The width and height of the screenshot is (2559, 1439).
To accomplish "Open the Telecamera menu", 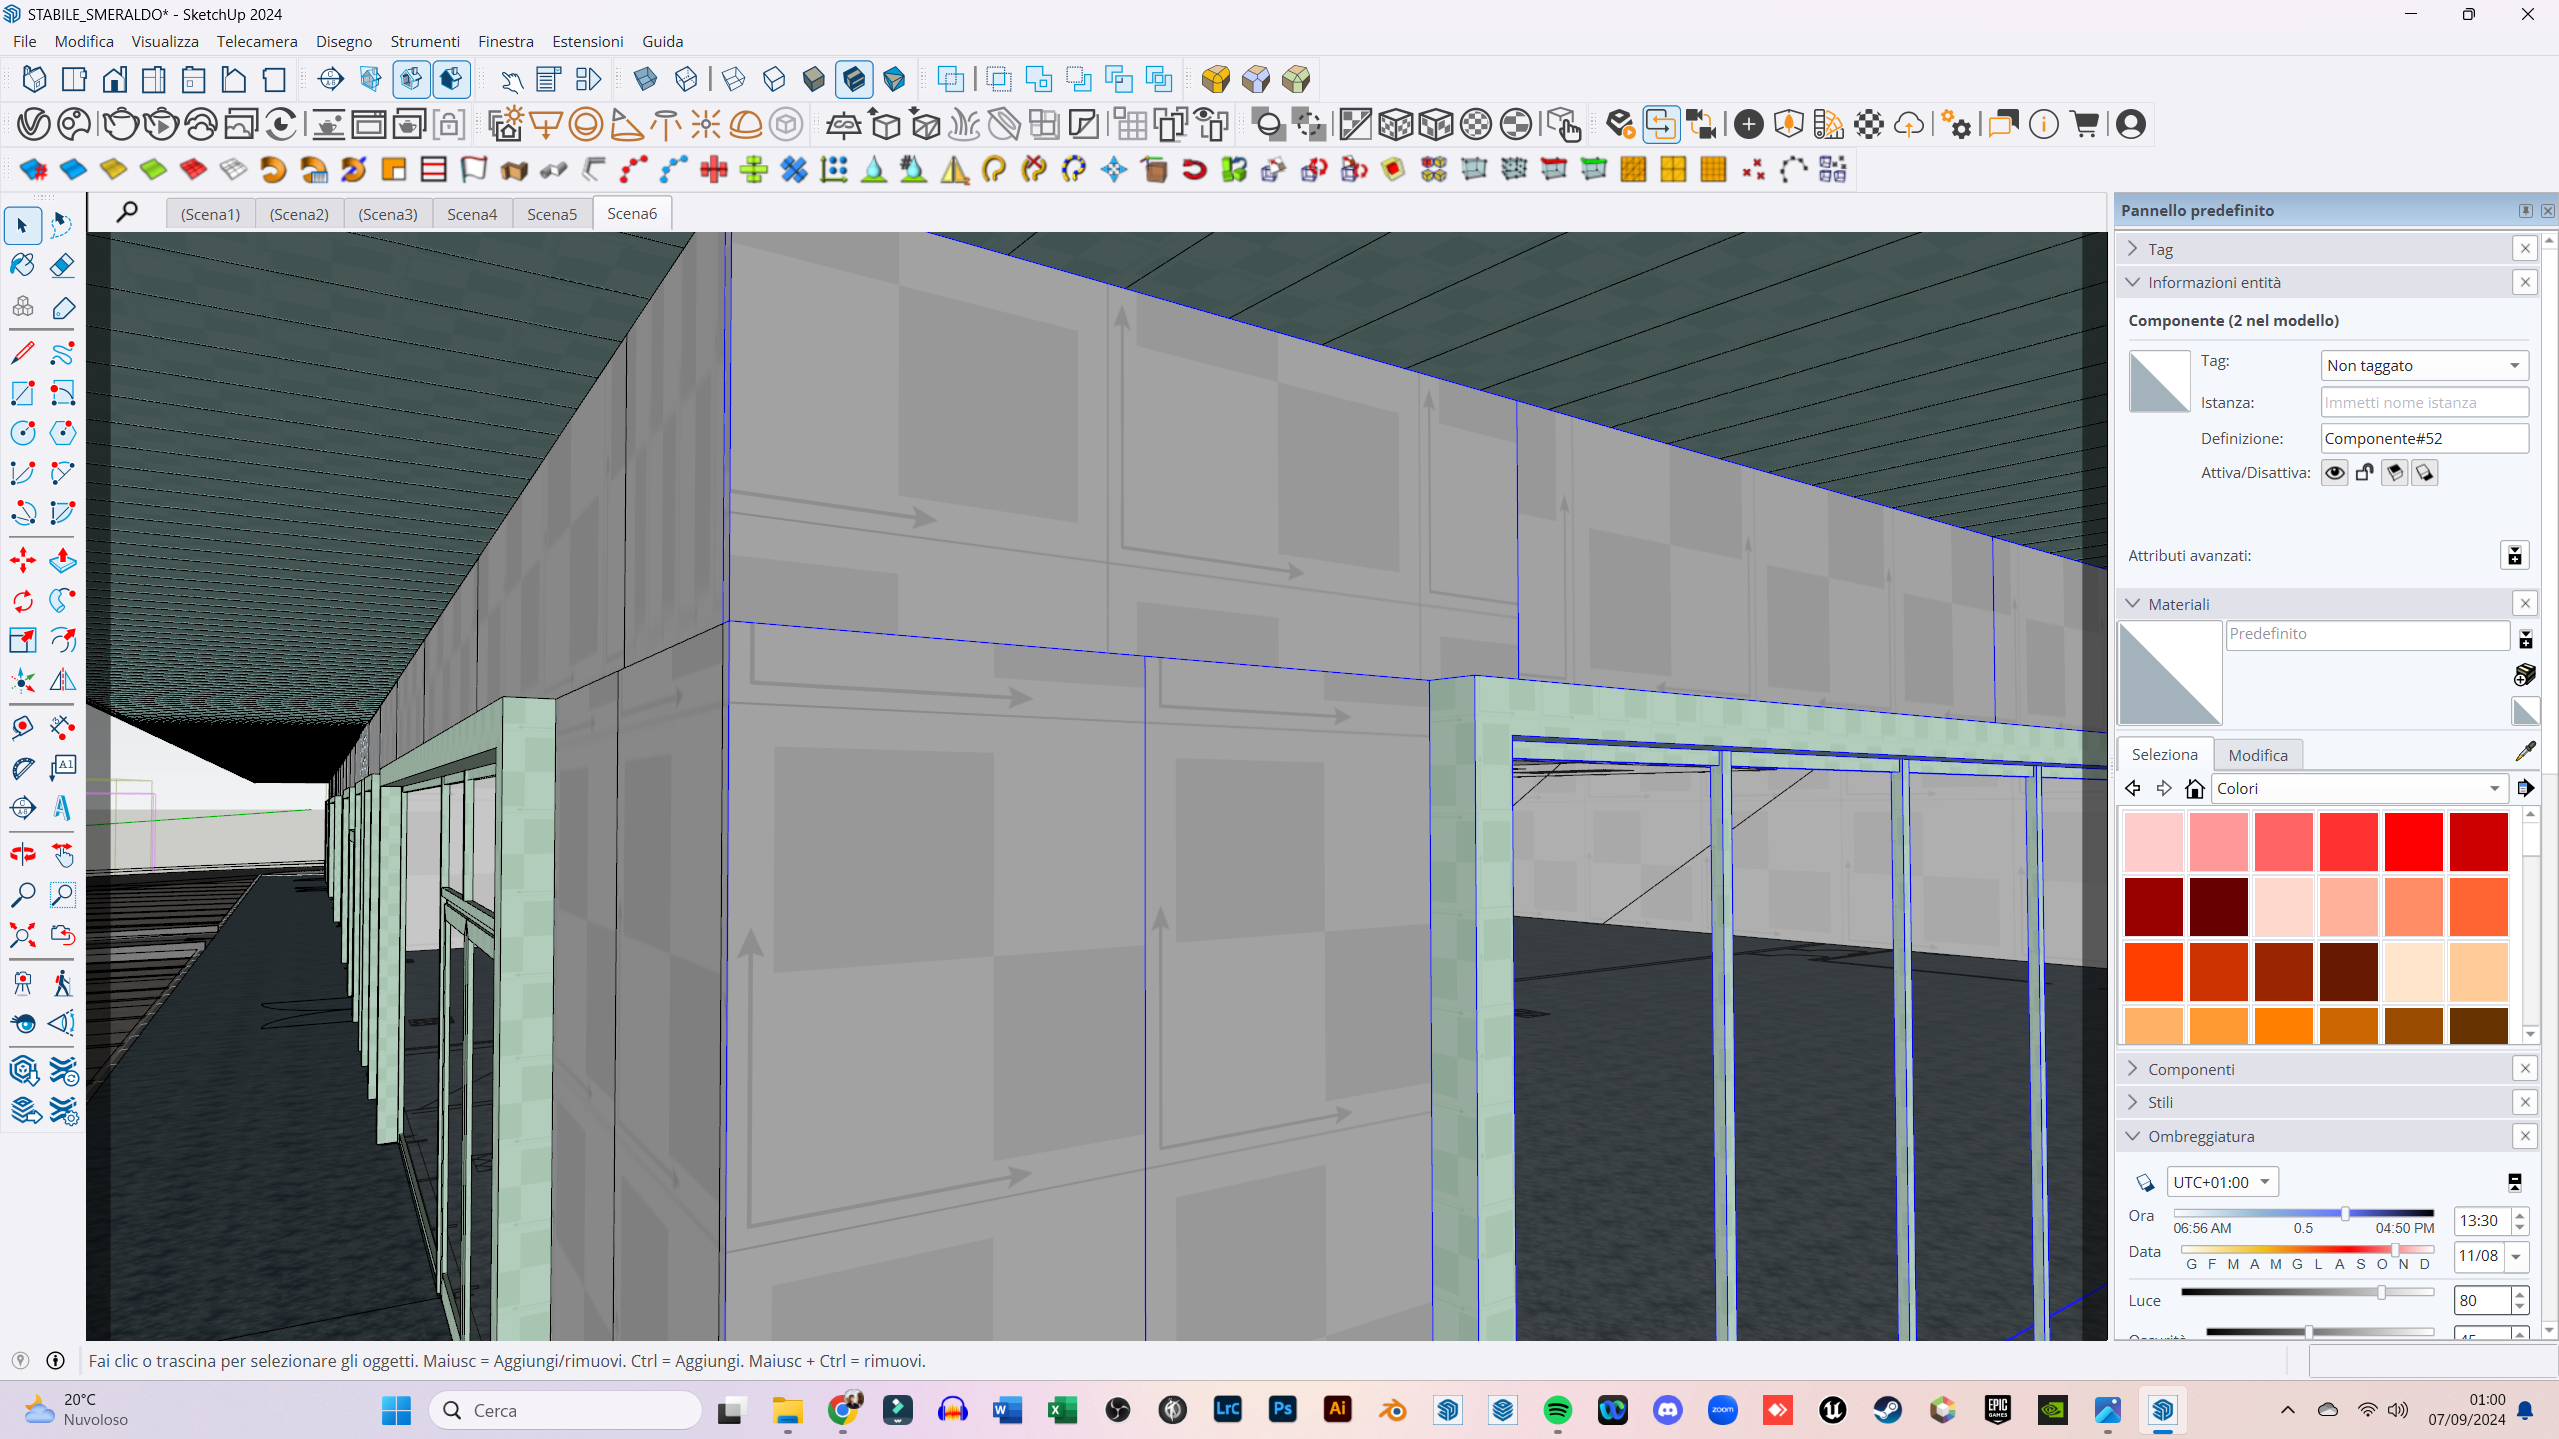I will pos(257,41).
